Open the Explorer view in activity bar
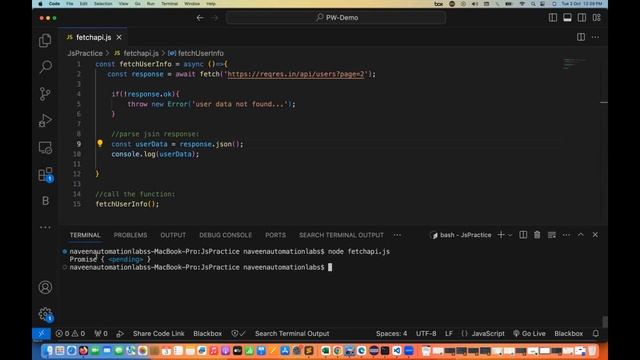The image size is (640, 360). [x=45, y=40]
